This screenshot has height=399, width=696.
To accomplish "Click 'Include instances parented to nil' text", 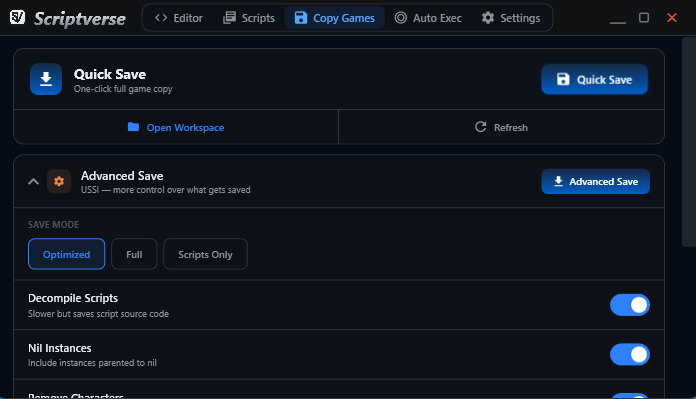I will [x=92, y=363].
